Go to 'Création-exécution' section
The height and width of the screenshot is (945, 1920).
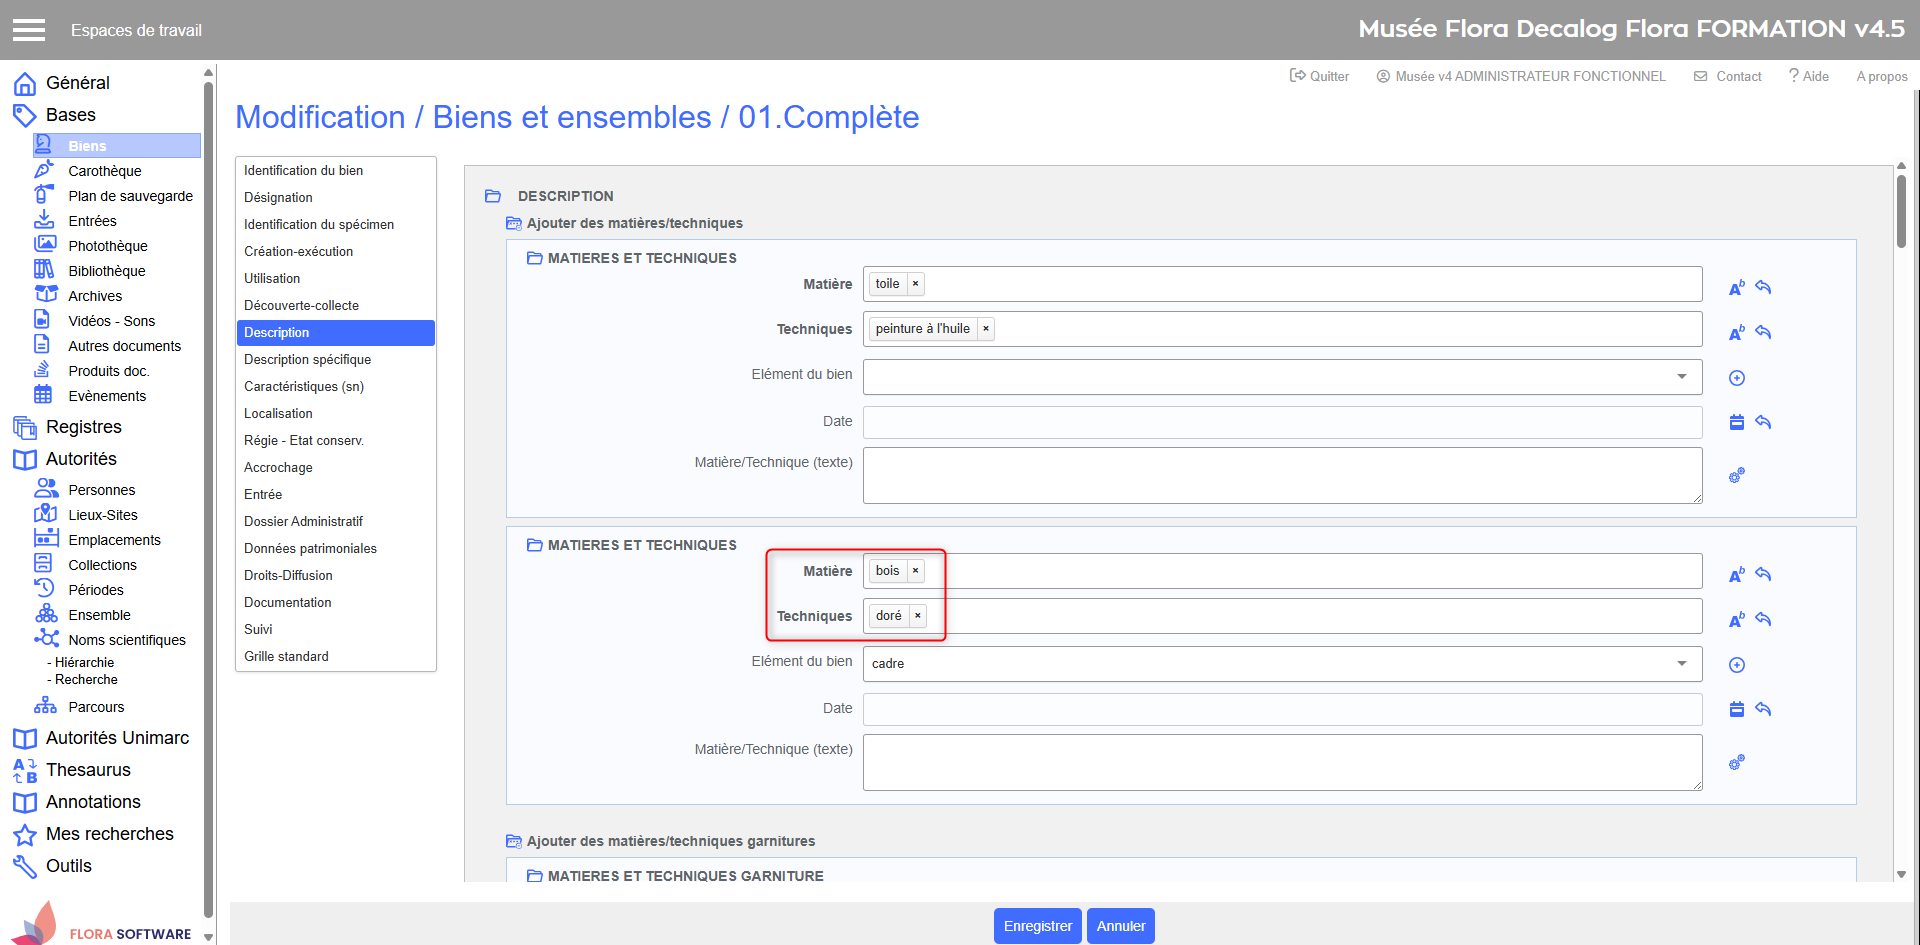[298, 251]
